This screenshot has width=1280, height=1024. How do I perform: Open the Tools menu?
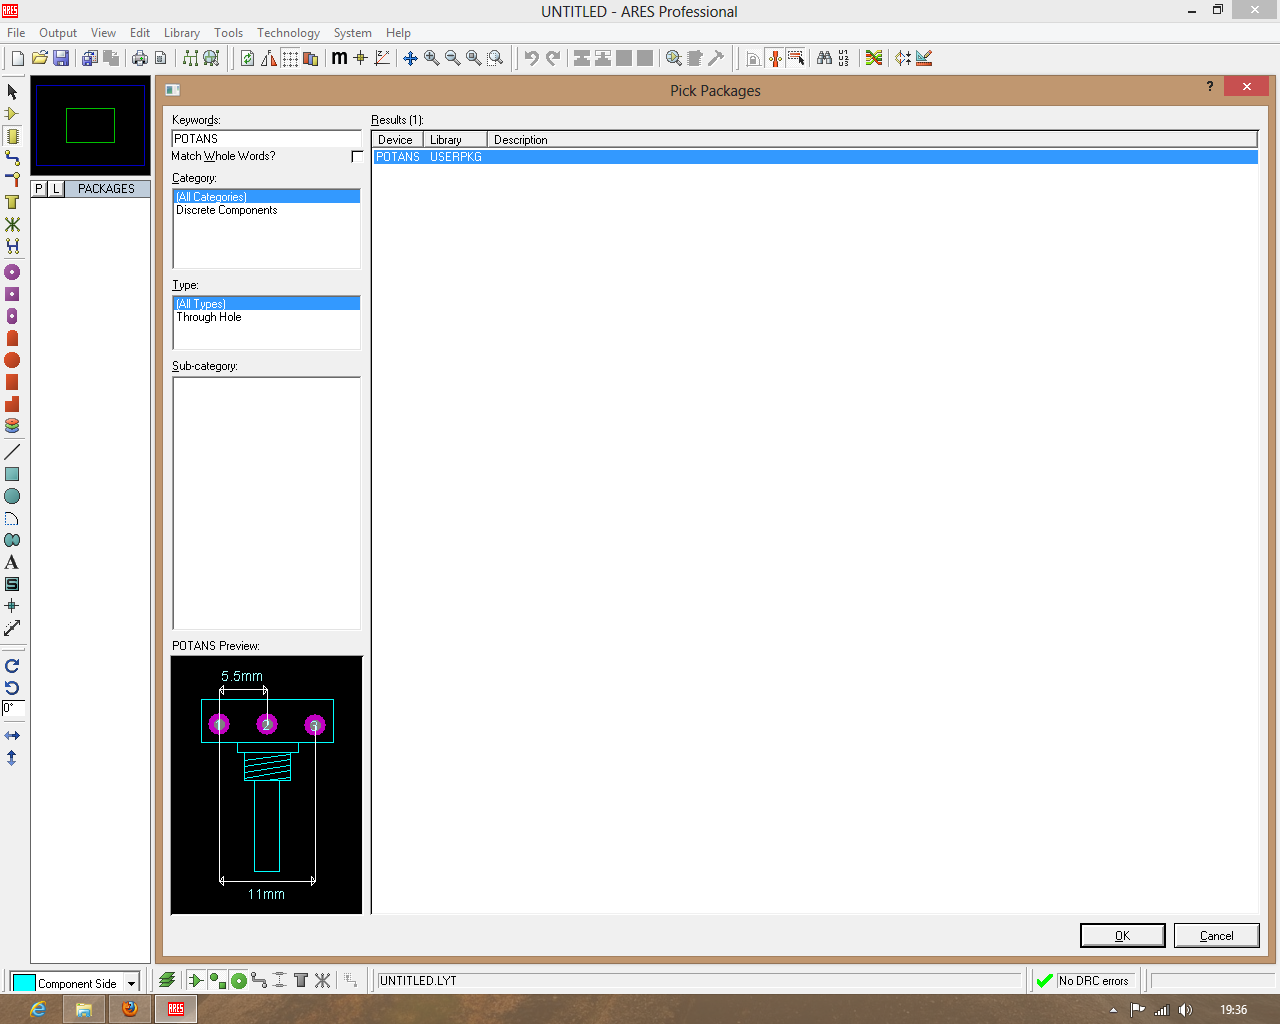229,33
